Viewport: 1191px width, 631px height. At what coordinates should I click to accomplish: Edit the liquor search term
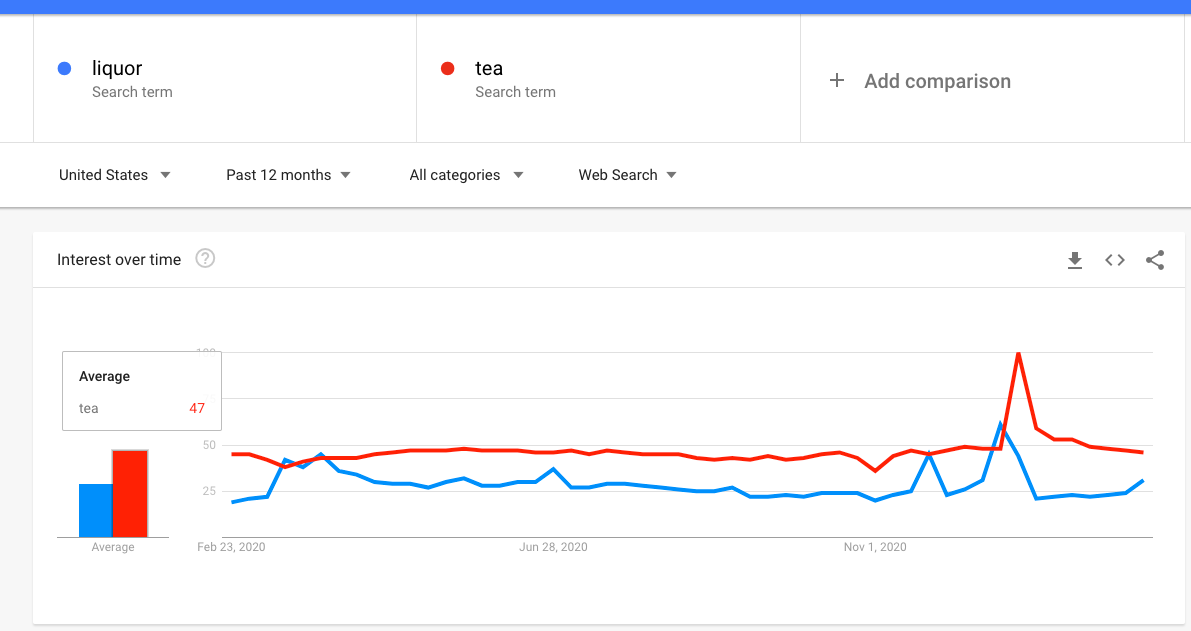(x=117, y=69)
